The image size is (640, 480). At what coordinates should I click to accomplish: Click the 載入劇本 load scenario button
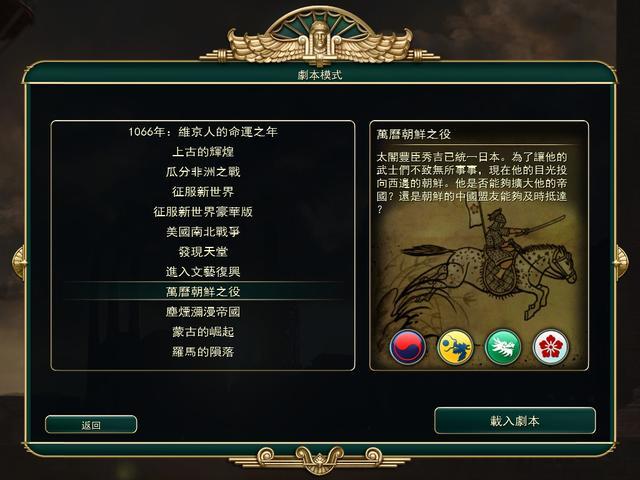[x=515, y=421]
